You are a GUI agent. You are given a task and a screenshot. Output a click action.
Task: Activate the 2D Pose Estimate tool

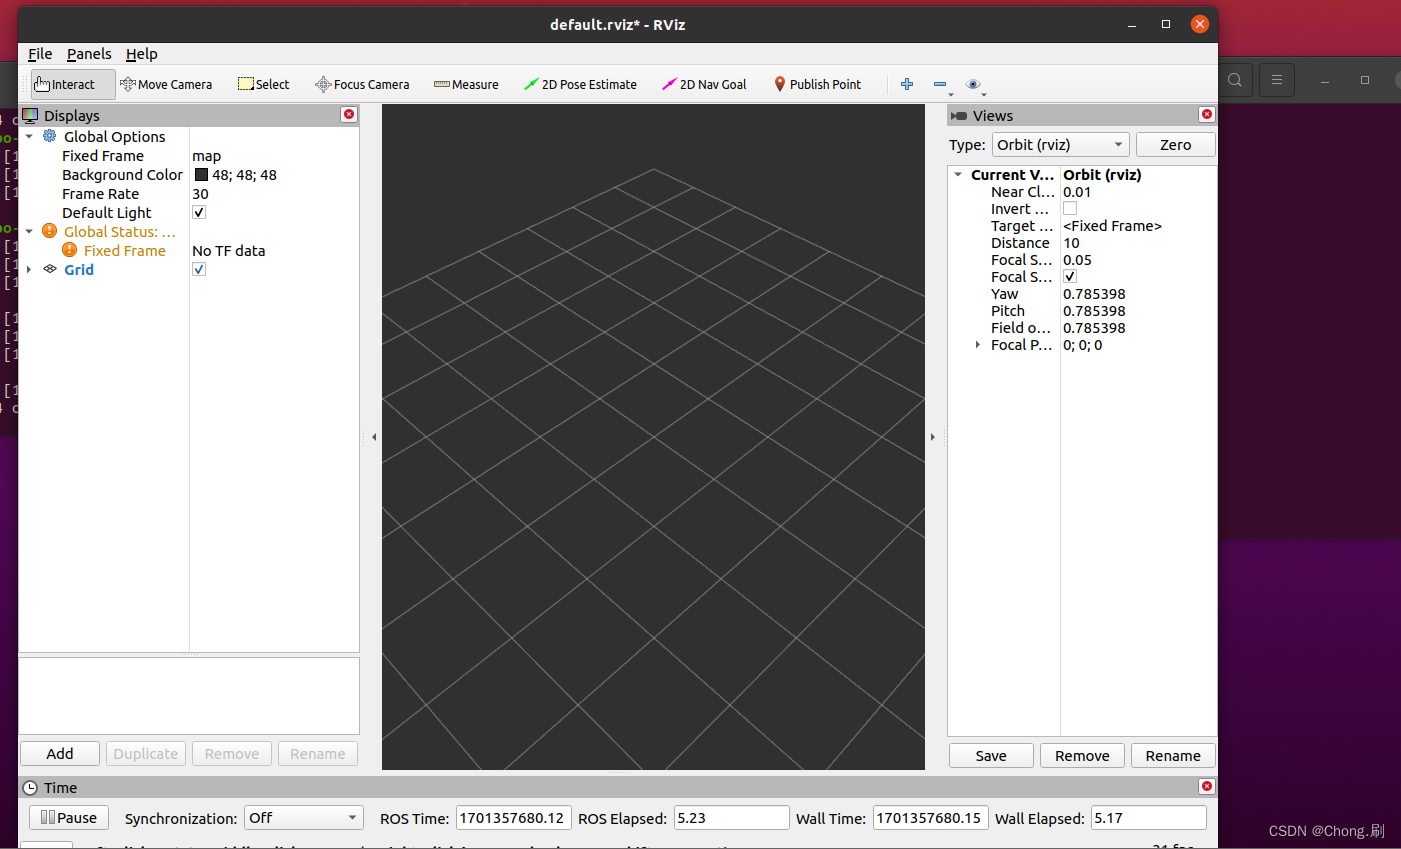pos(580,84)
